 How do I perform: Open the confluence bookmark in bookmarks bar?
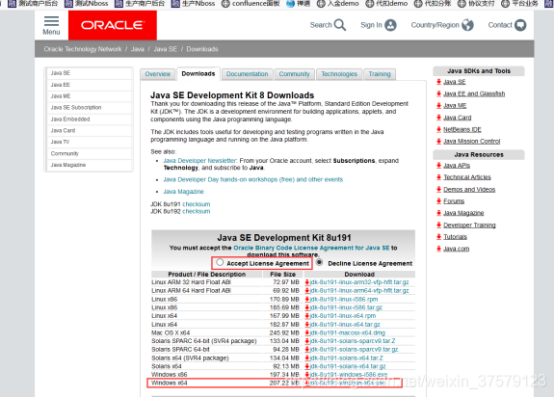coord(250,4)
